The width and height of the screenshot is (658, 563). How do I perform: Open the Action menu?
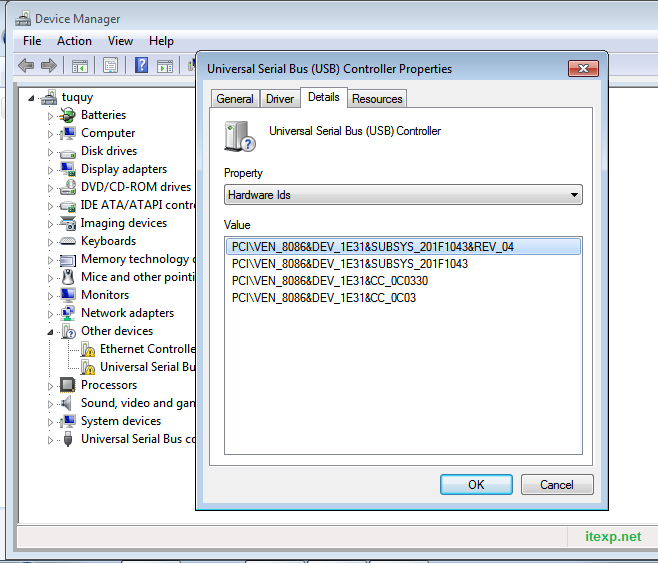(x=74, y=41)
